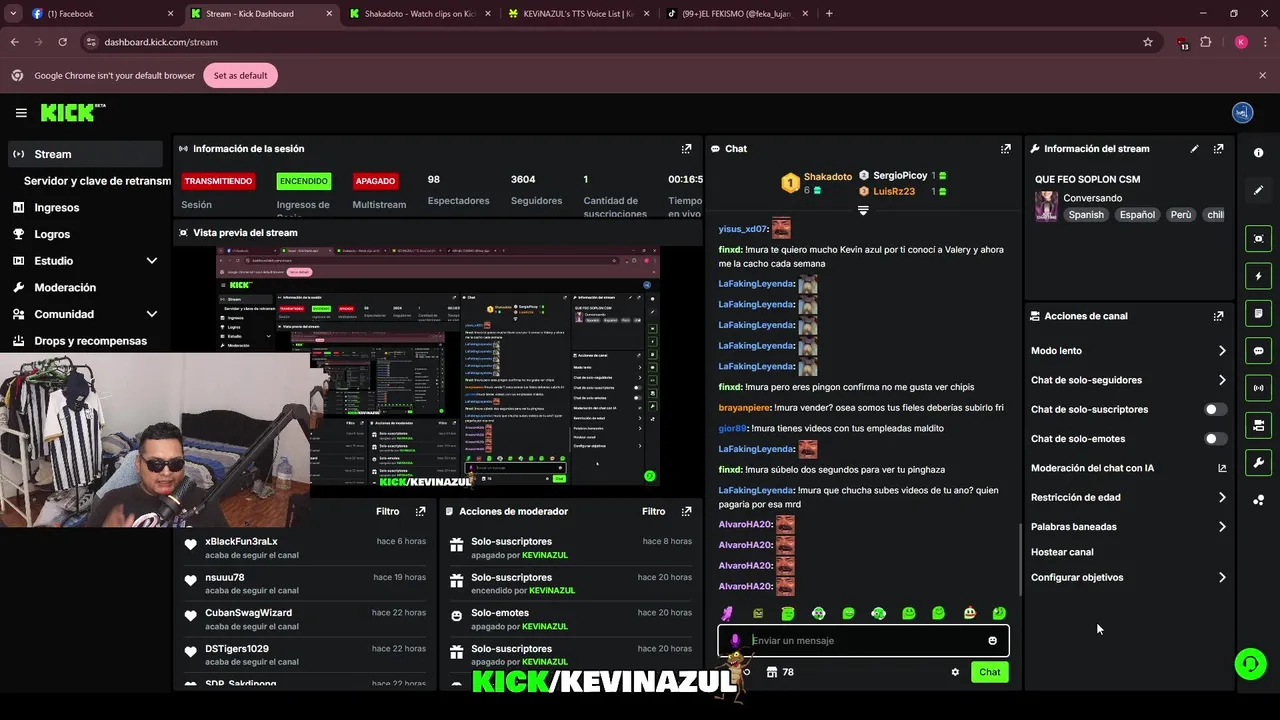Switch to the Shakadoto clips browser tab
The width and height of the screenshot is (1280, 720).
418,14
